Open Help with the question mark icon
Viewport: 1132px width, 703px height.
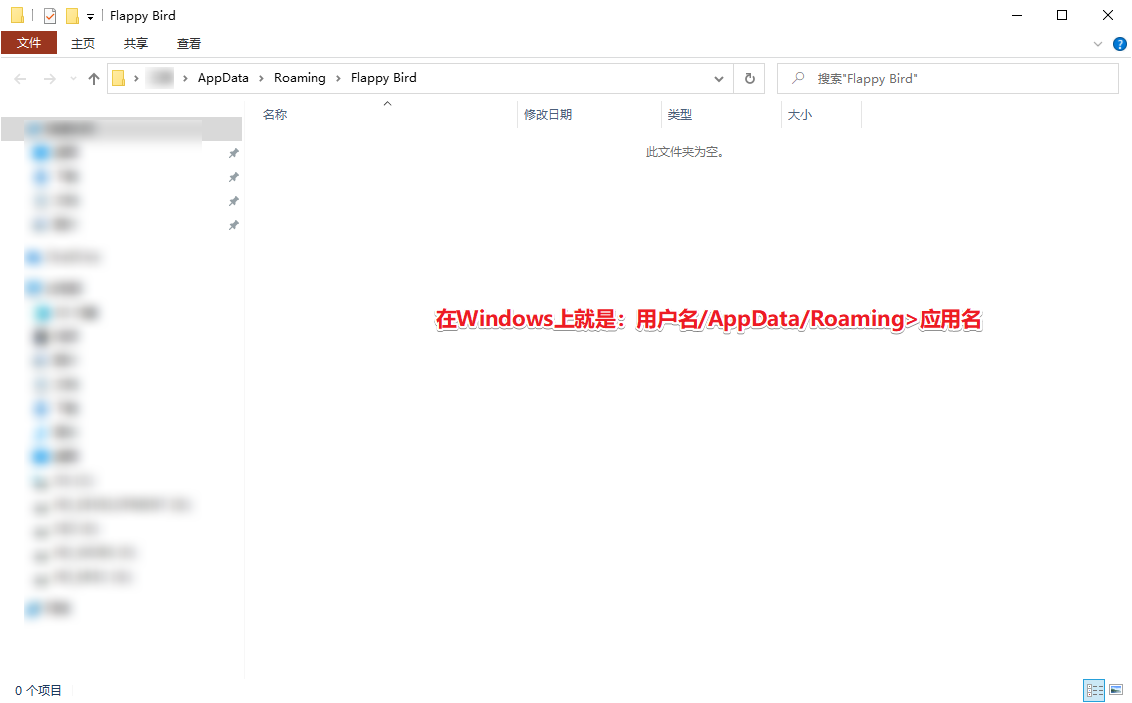(x=1120, y=44)
